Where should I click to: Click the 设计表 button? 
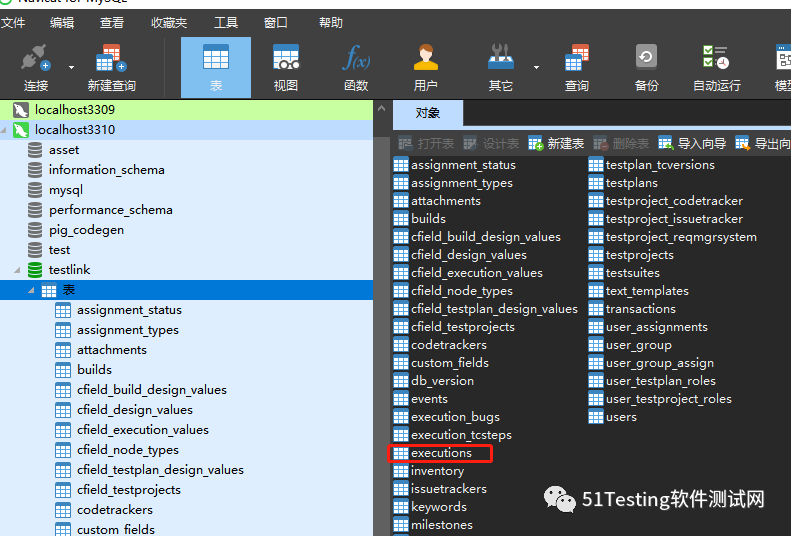pyautogui.click(x=491, y=144)
